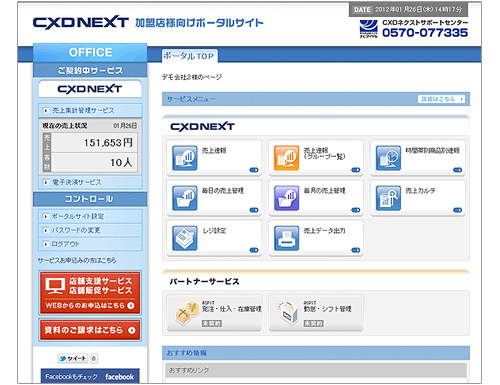Image resolution: width=500 pixels, height=385 pixels.
Task: Click the arrow pill on the 売上速報 card
Action: coord(254,170)
